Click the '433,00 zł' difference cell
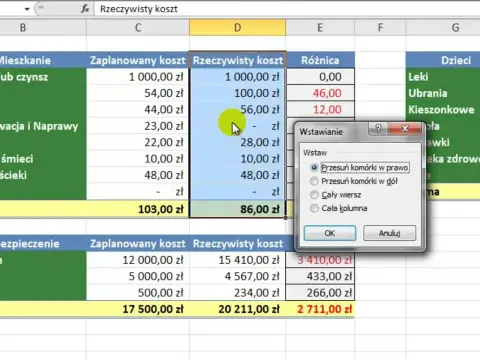 tap(320, 276)
